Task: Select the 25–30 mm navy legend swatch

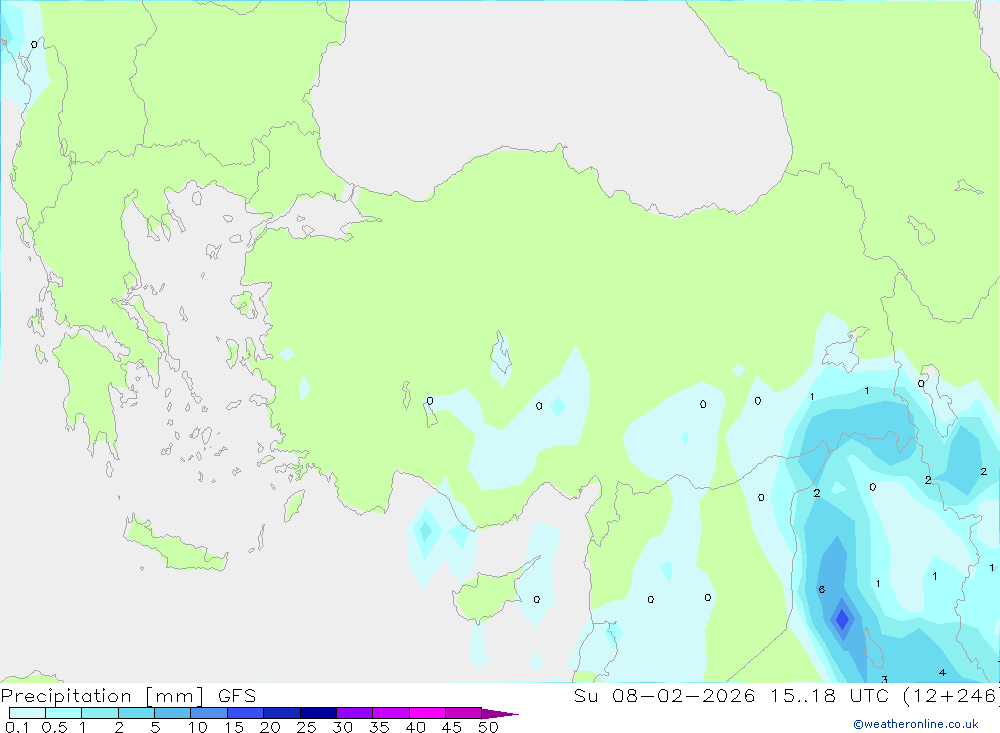Action: [x=318, y=713]
